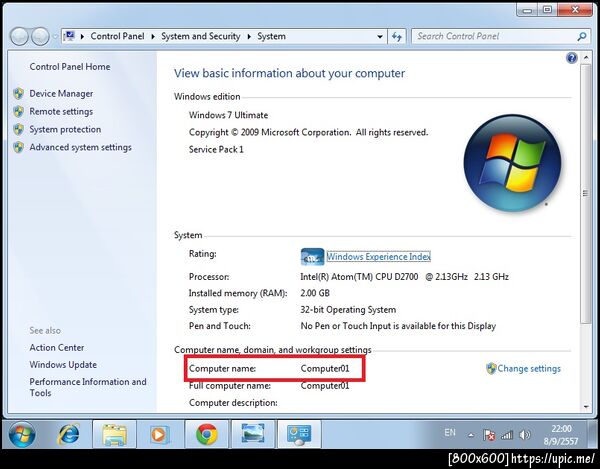Click the vertical scrollbar thumb

(585, 194)
